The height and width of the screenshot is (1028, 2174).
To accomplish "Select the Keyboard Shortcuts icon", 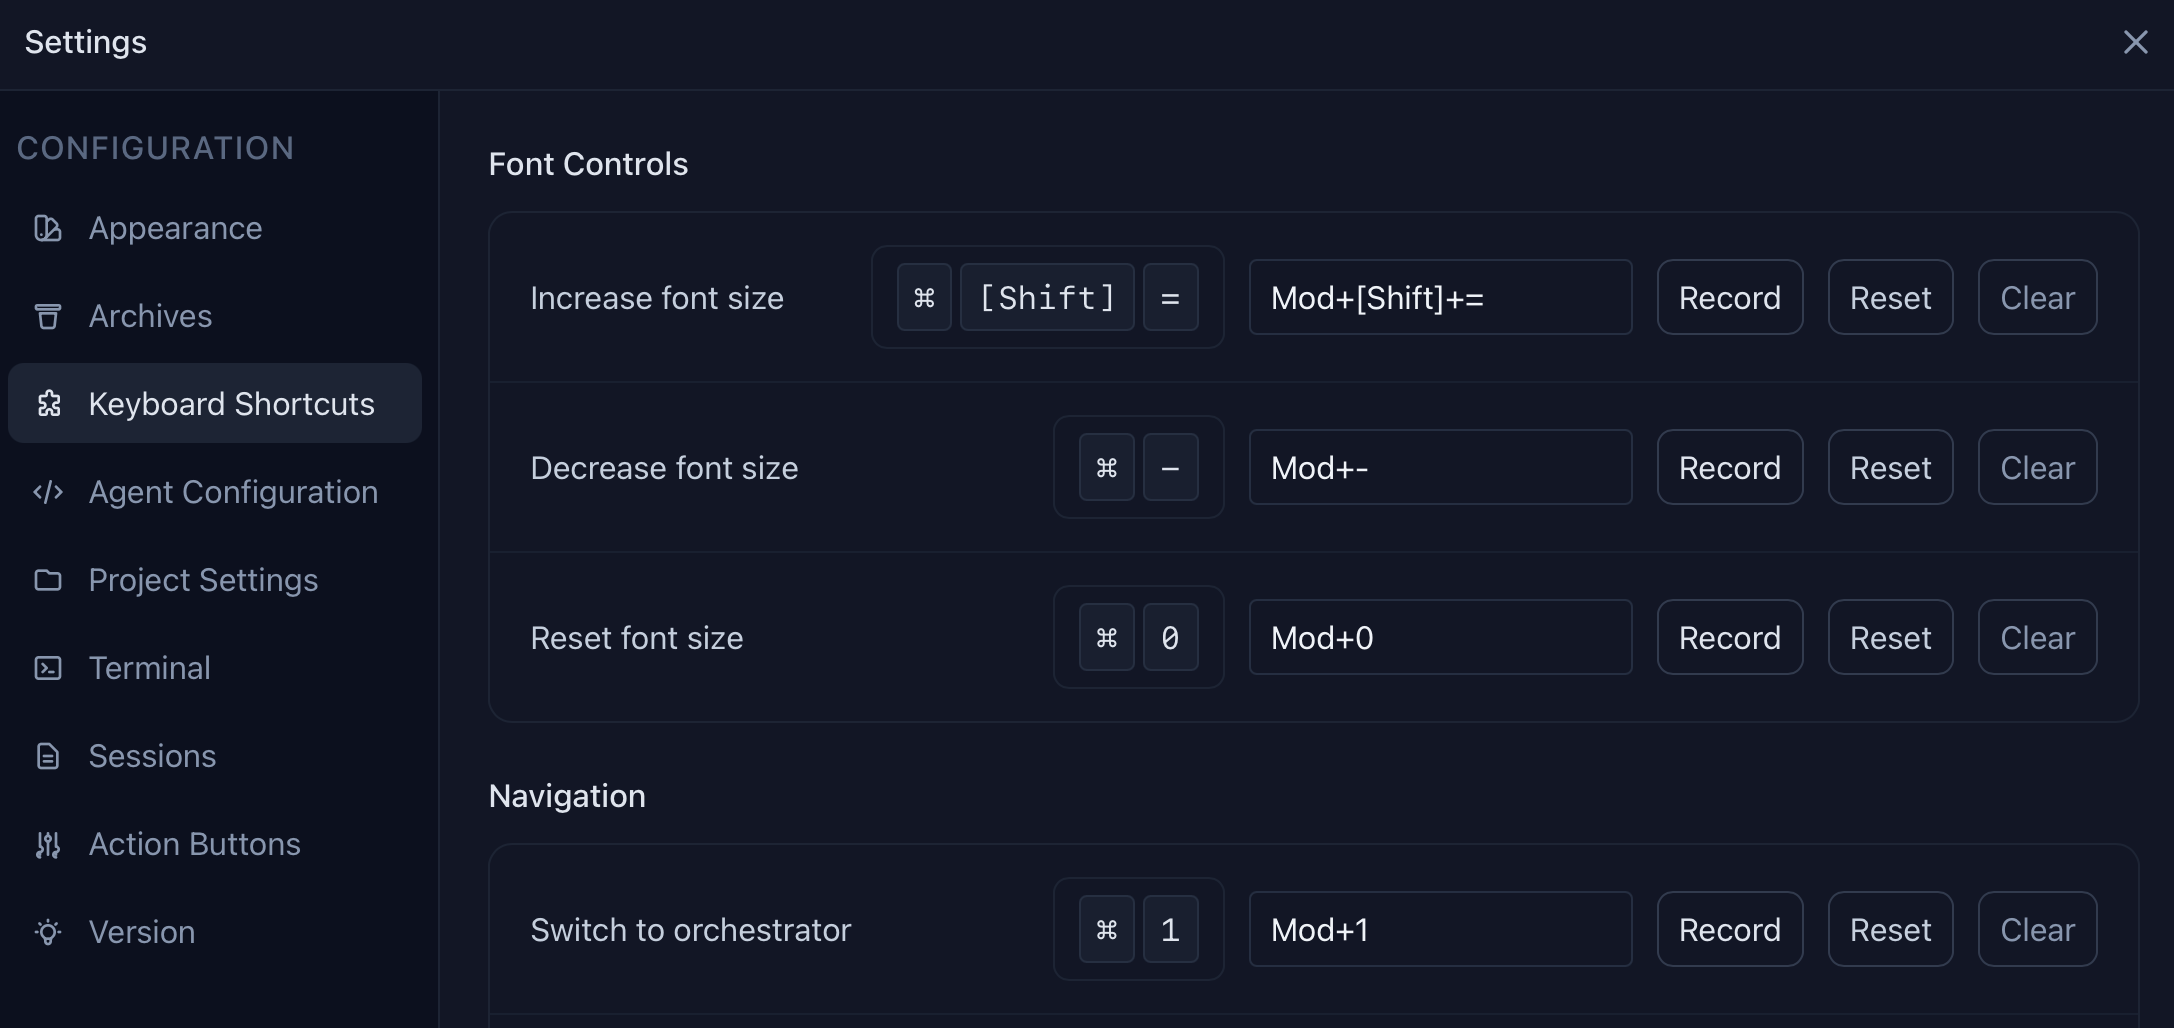I will click(x=47, y=404).
